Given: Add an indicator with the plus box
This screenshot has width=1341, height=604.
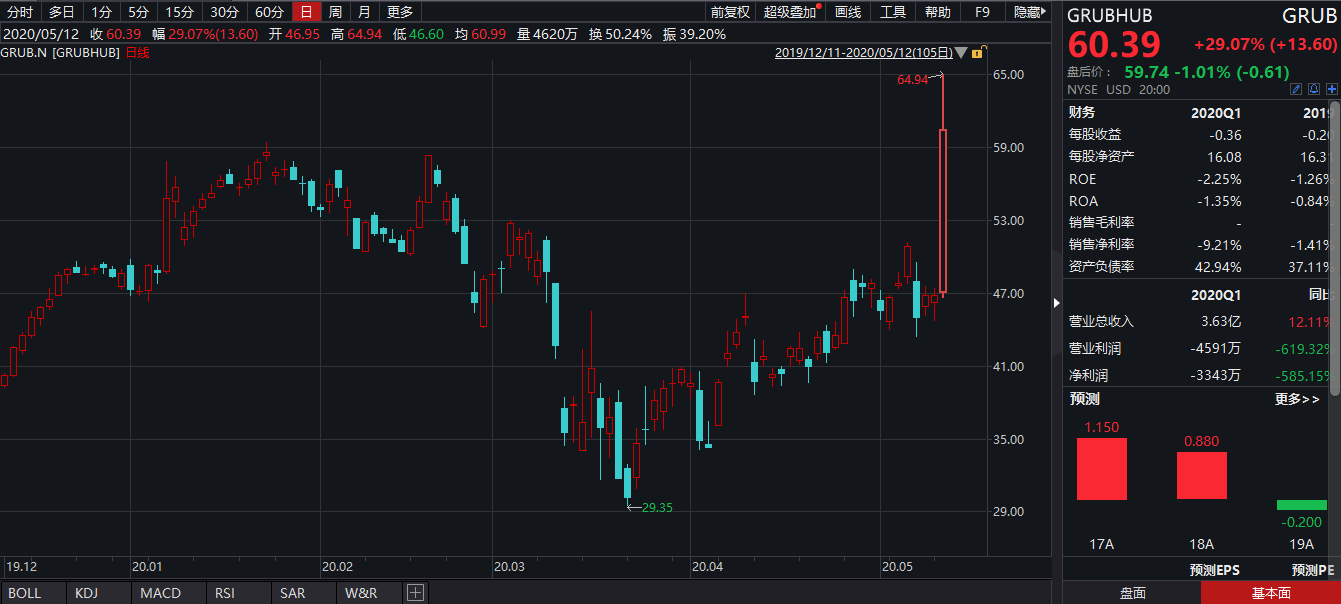Looking at the screenshot, I should click(x=415, y=593).
